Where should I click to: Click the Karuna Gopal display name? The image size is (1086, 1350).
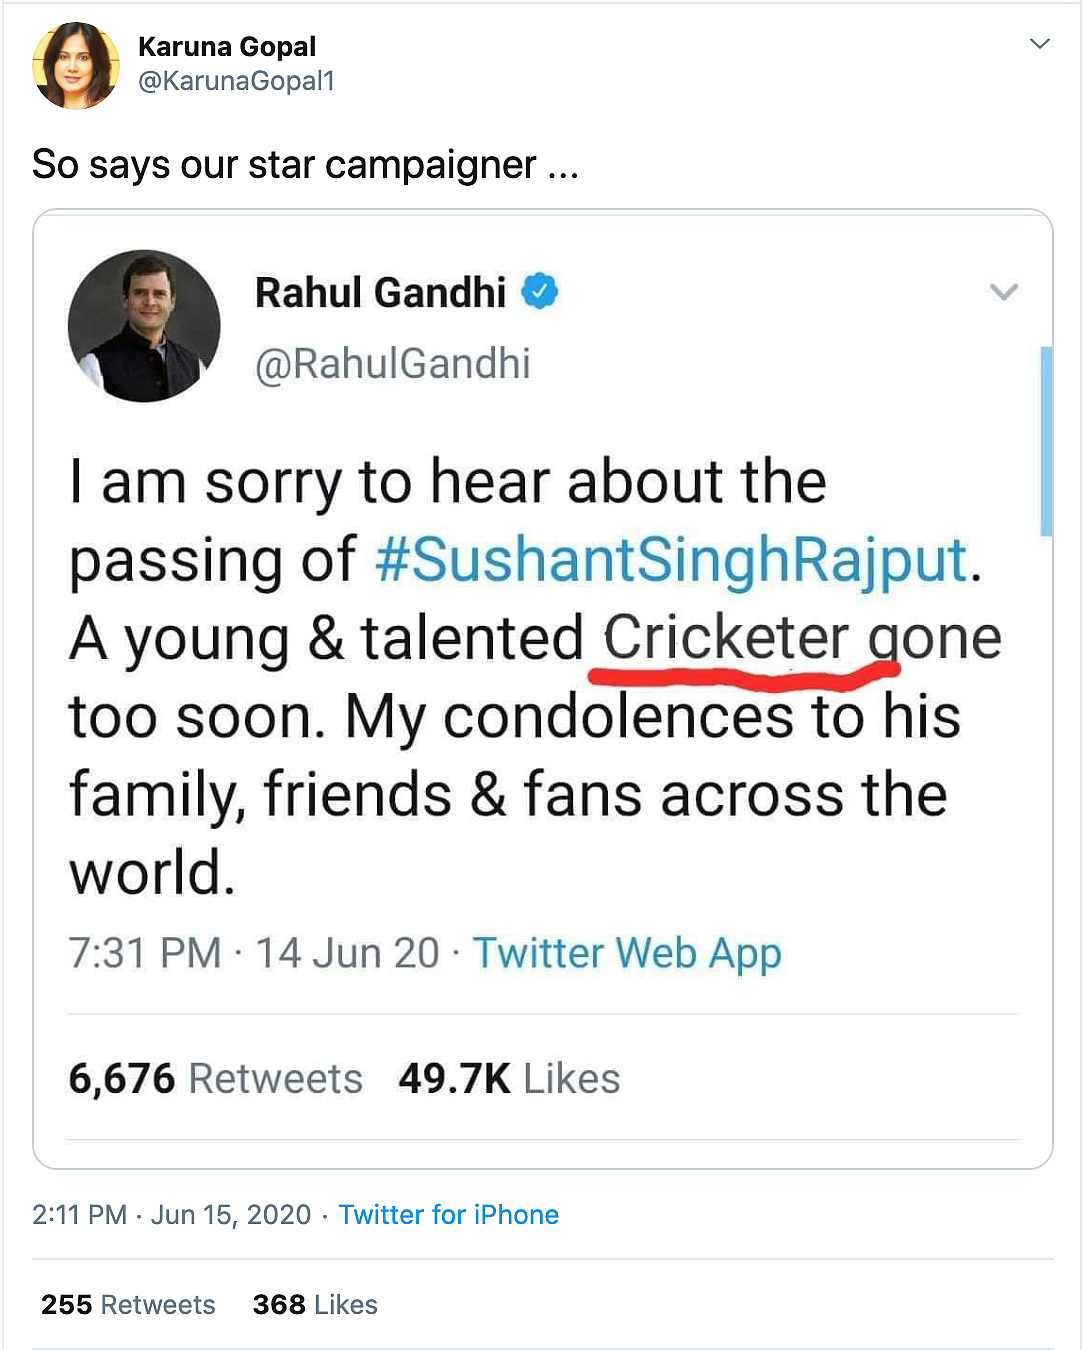(227, 47)
